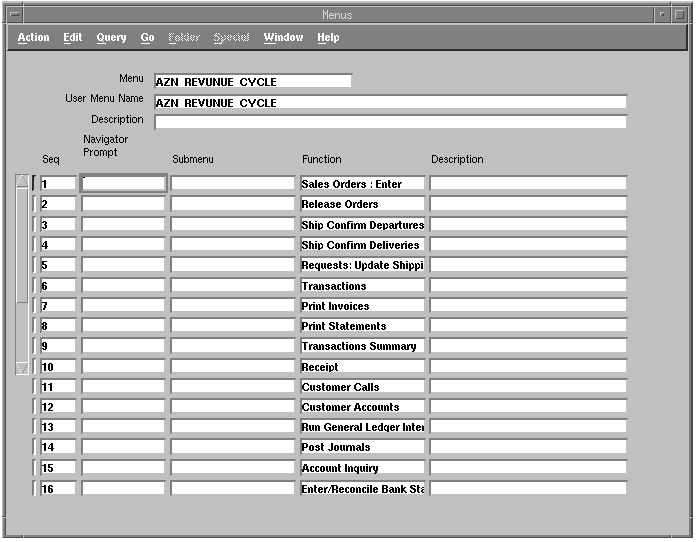
Task: Select the 'Transactions' function field in row 6
Action: pos(363,285)
